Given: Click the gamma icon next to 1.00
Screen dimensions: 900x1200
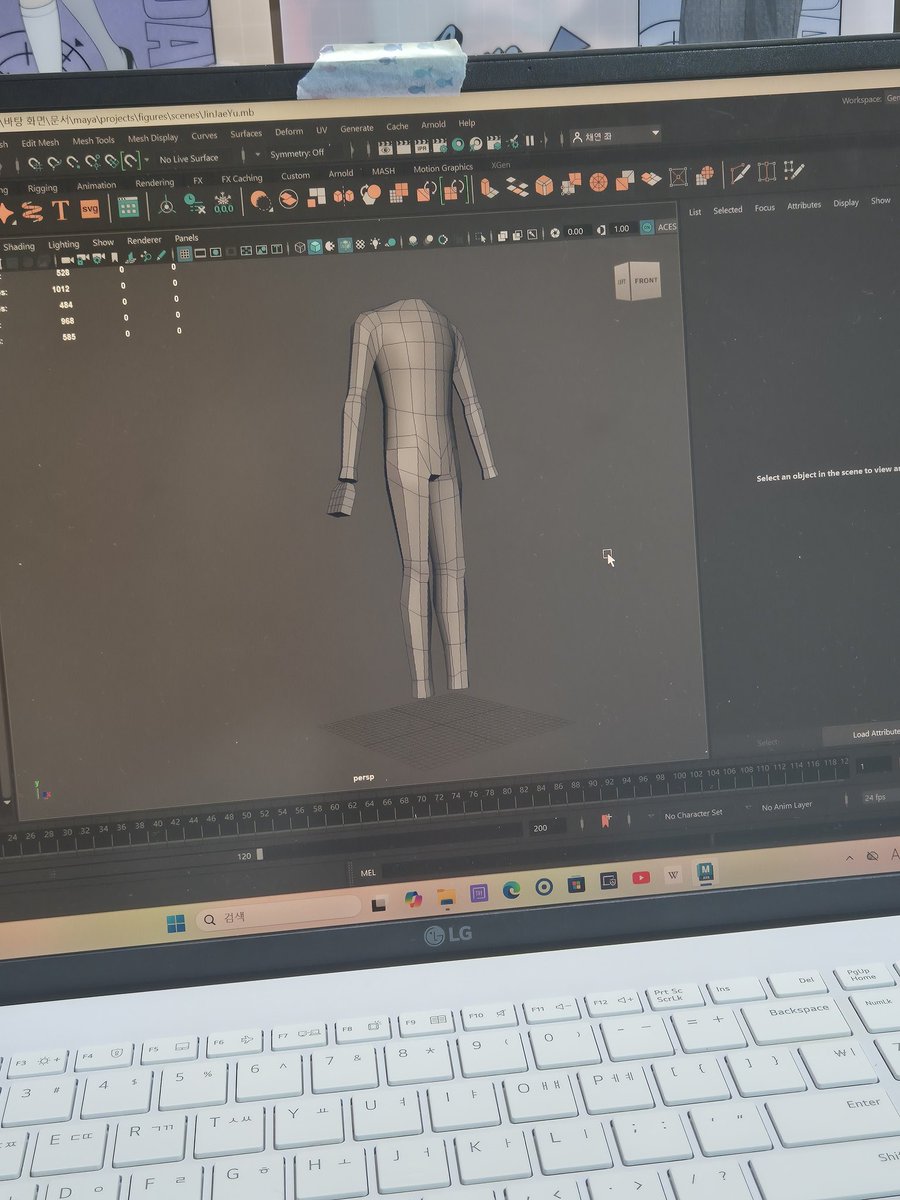Looking at the screenshot, I should 602,230.
